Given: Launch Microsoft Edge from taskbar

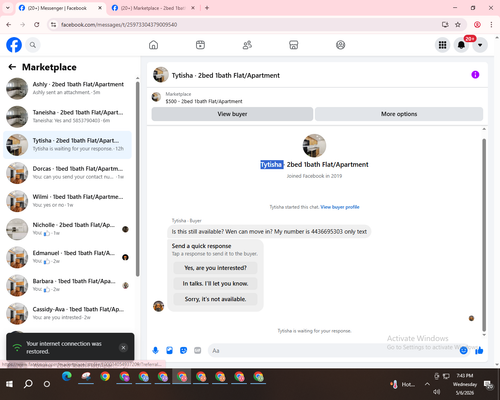Looking at the screenshot, I should pyautogui.click(x=67, y=376).
